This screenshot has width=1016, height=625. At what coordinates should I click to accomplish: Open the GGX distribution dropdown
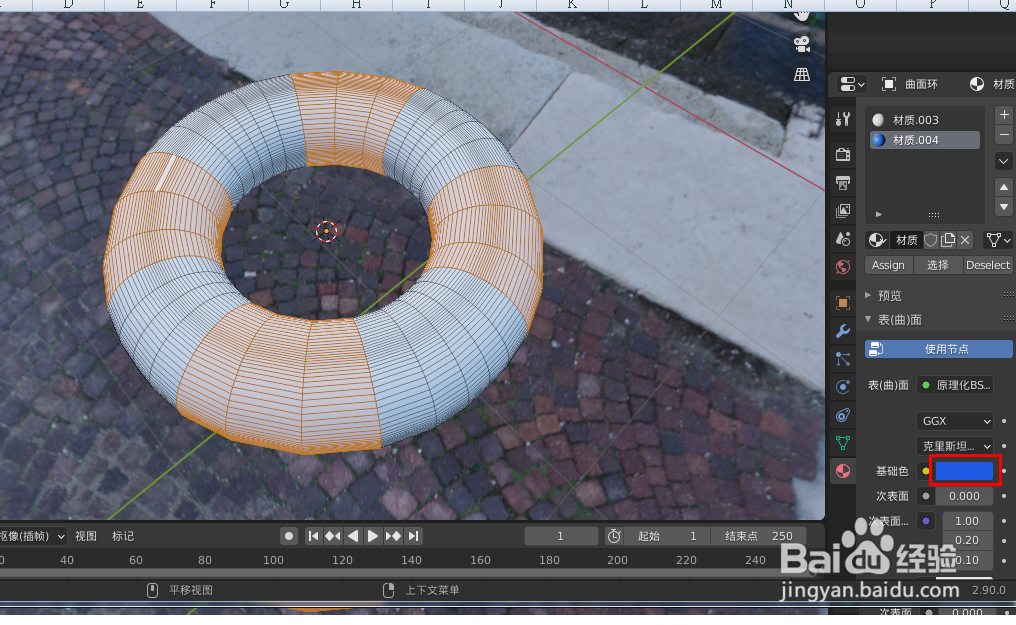(955, 421)
